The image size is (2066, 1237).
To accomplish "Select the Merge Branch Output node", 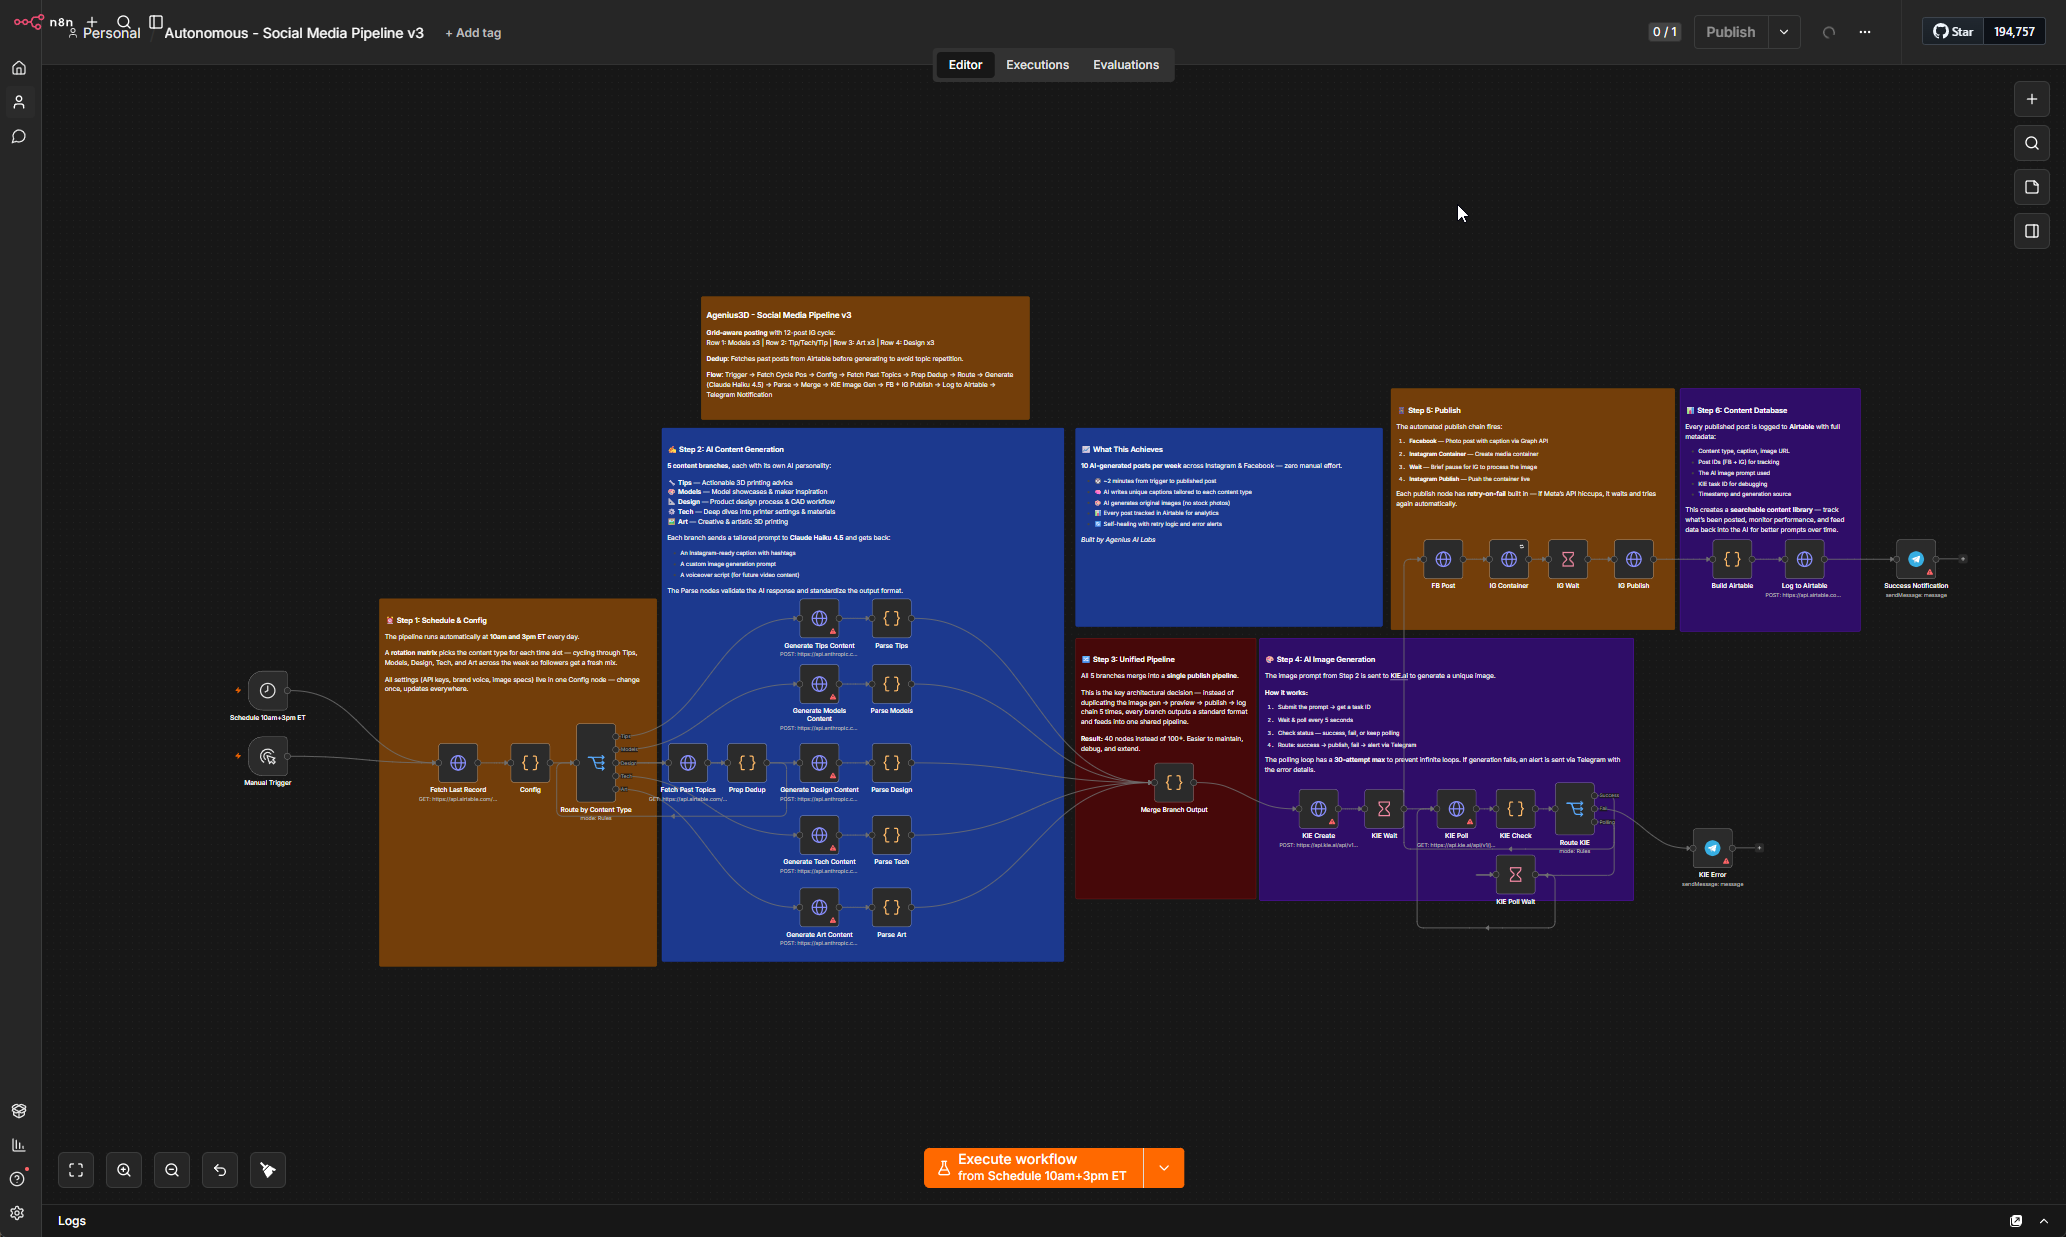I will pyautogui.click(x=1174, y=783).
